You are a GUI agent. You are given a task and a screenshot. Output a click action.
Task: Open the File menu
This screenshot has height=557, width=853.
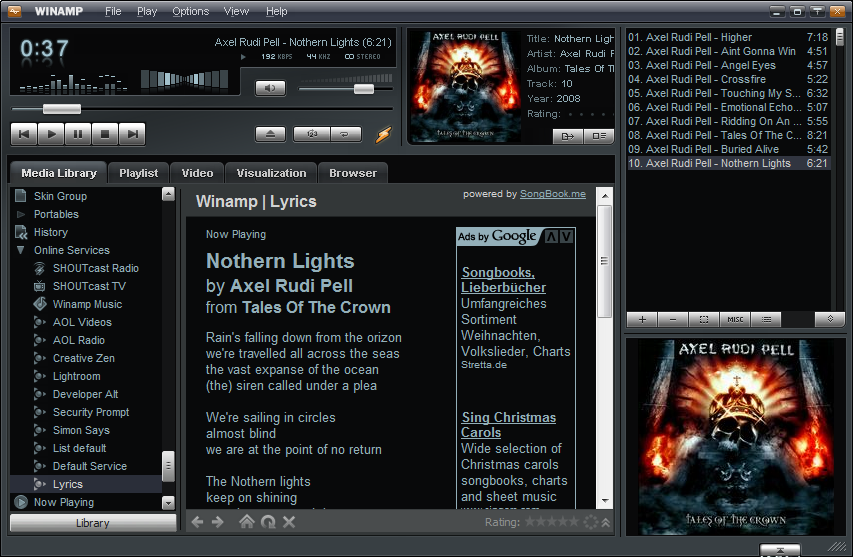(113, 11)
